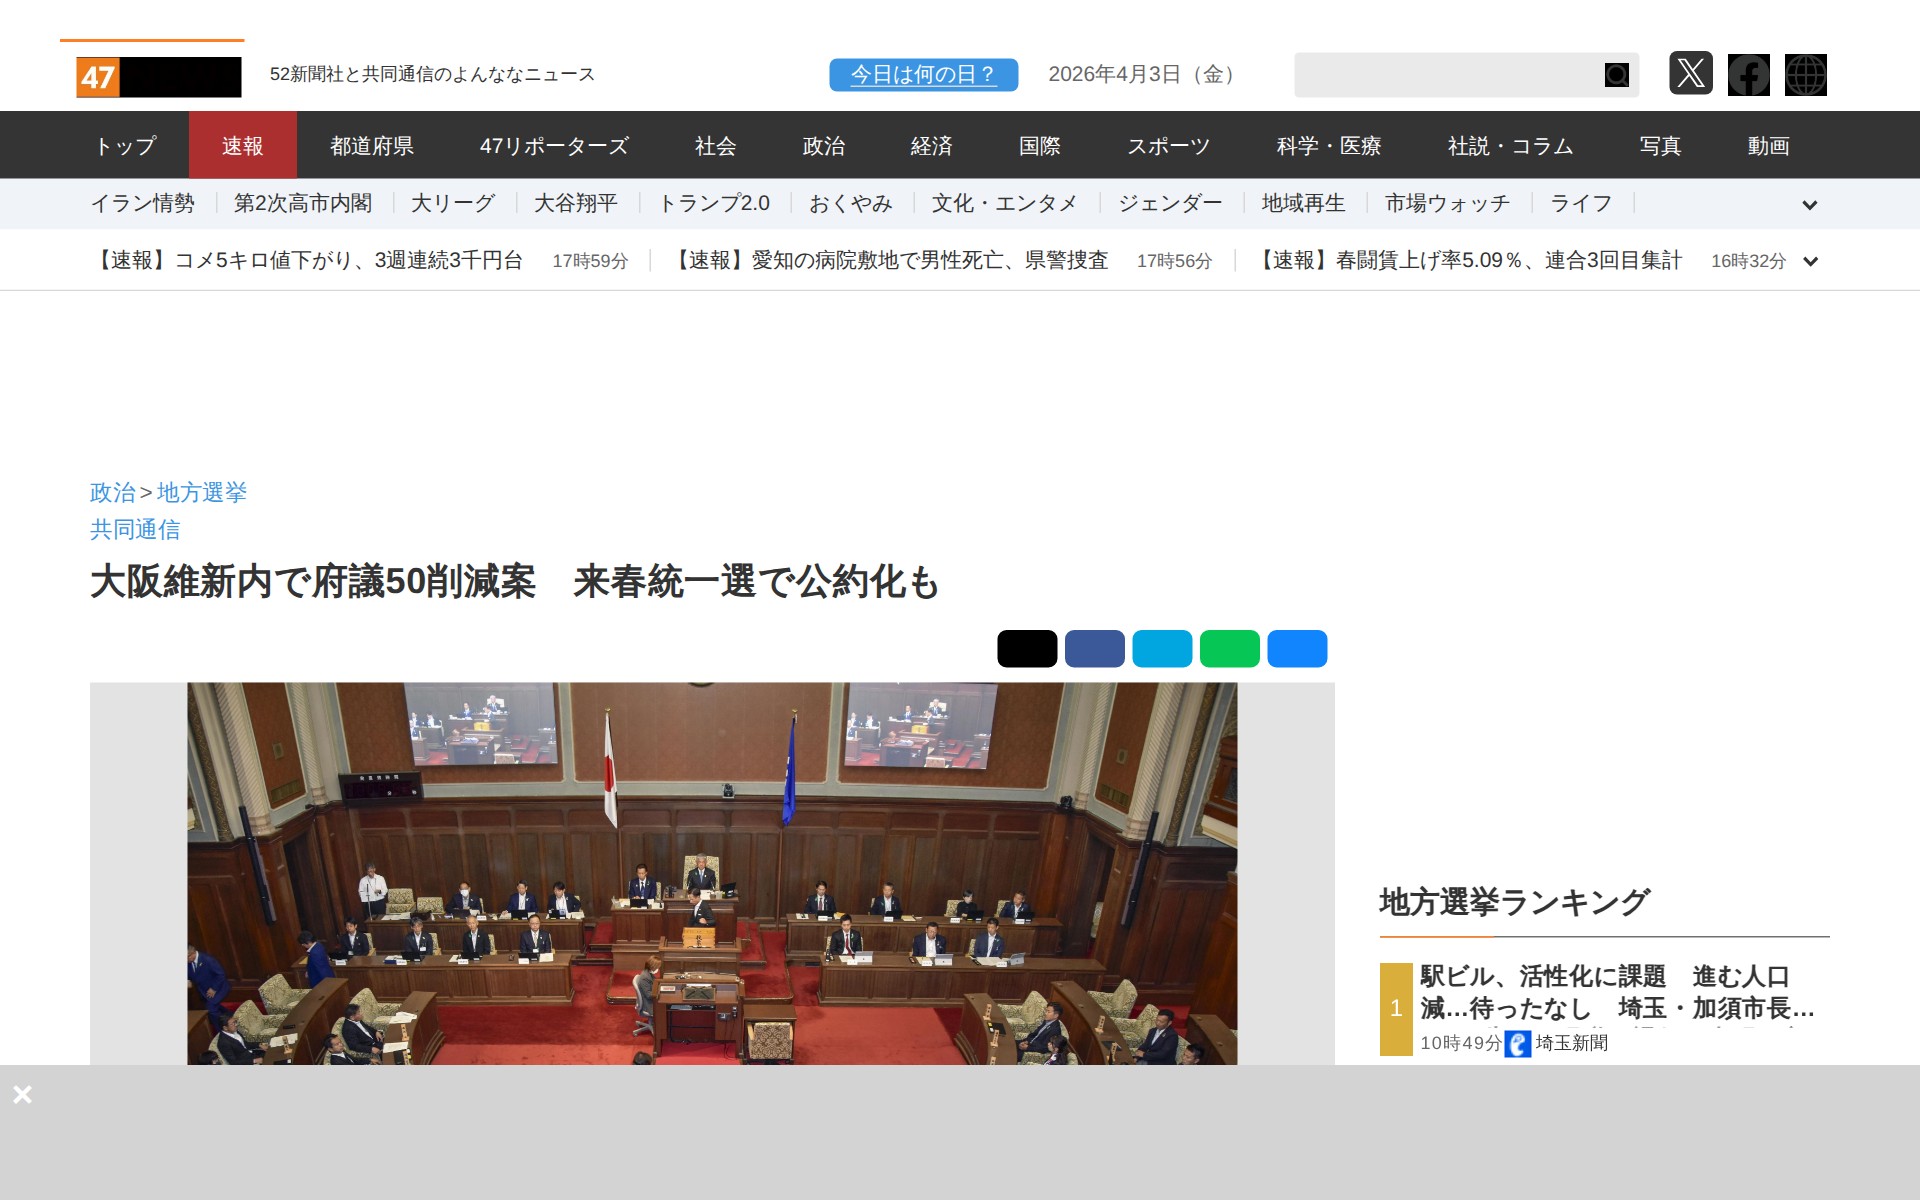Image resolution: width=1920 pixels, height=1200 pixels.
Task: Open the スポーツ menu item
Action: [1168, 146]
